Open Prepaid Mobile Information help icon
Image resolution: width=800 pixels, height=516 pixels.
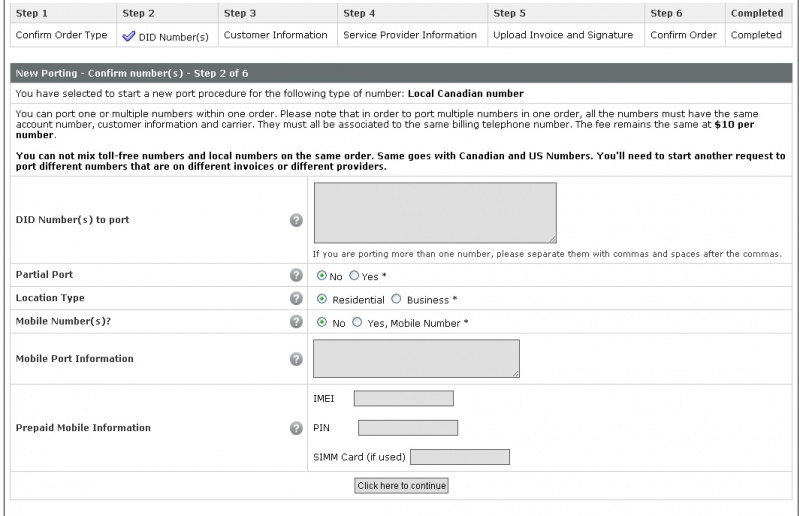296,428
